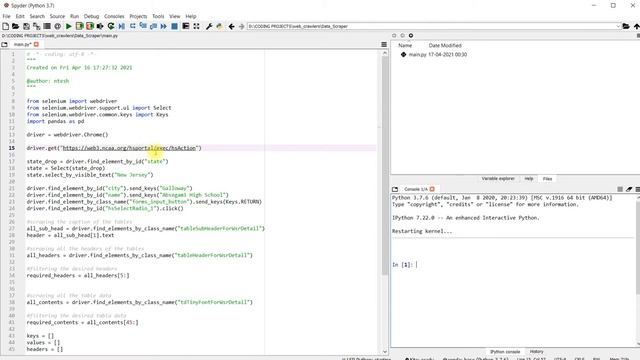Viewport: 640px width, 360px height.
Task: Save all files from the toolbar
Action: coord(37,26)
